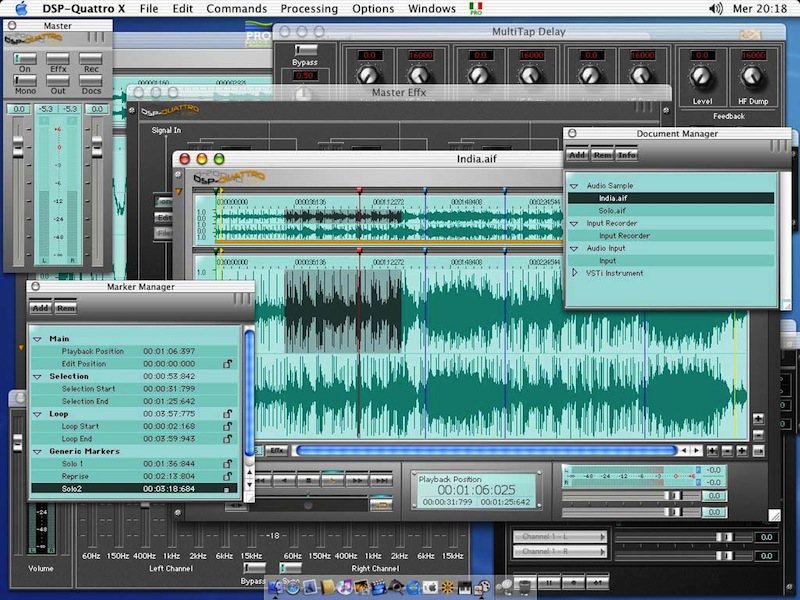Viewport: 800px width, 600px height.
Task: Click the lock icon beside Loop Start
Action: tap(228, 426)
